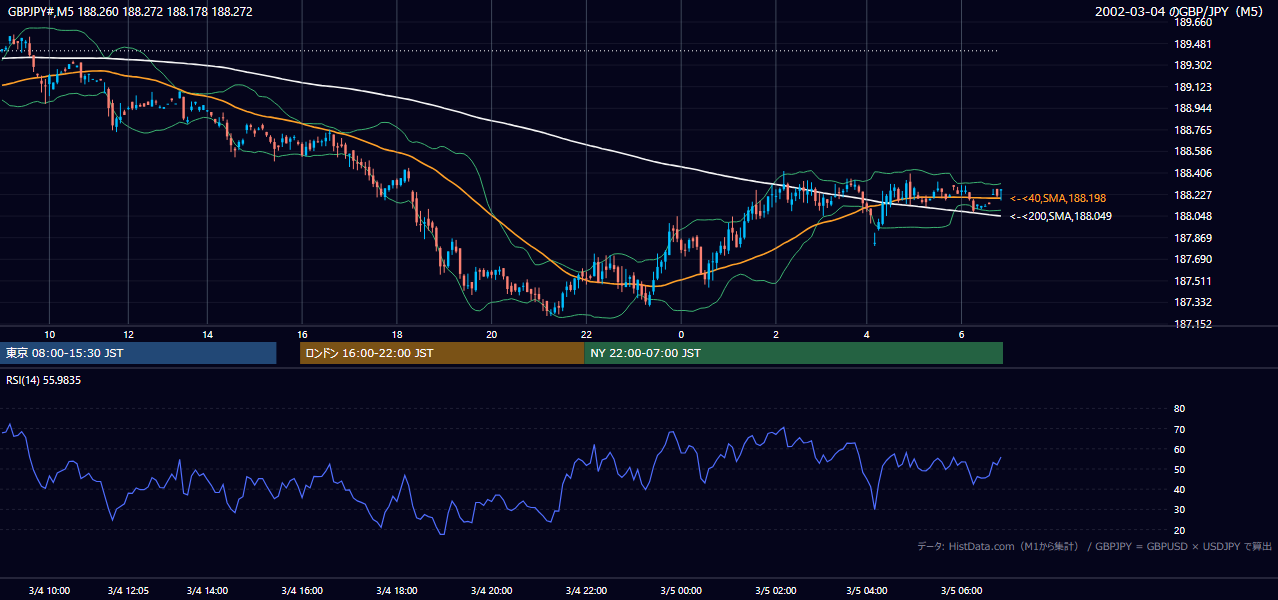Click RSI scale value 70
The image size is (1278, 600).
coord(1179,429)
